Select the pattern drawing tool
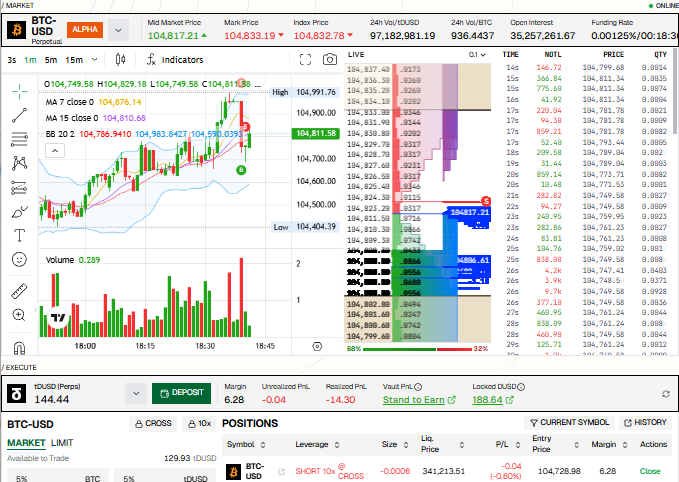The width and height of the screenshot is (679, 482). [x=19, y=163]
